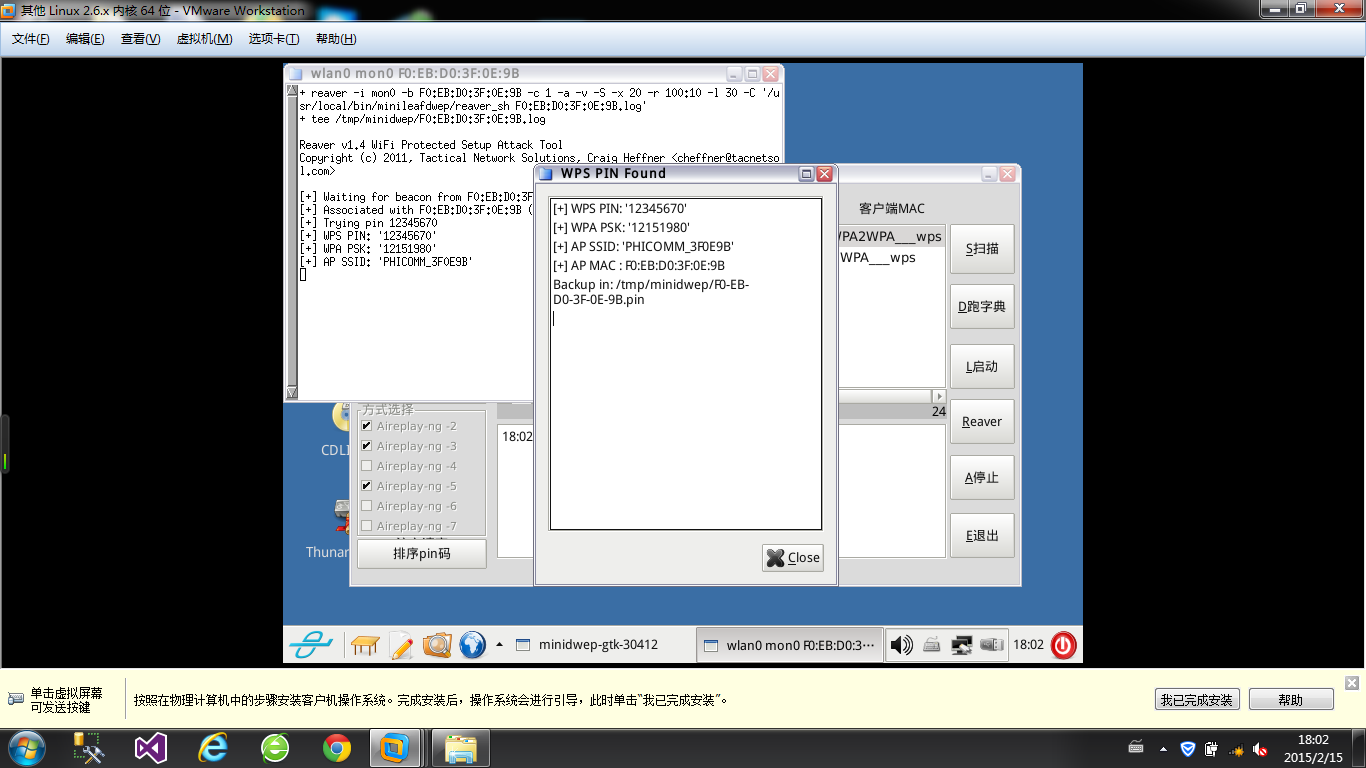Viewport: 1366px width, 768px height.
Task: Select VMware Workstation taskbar icon
Action: (396, 748)
